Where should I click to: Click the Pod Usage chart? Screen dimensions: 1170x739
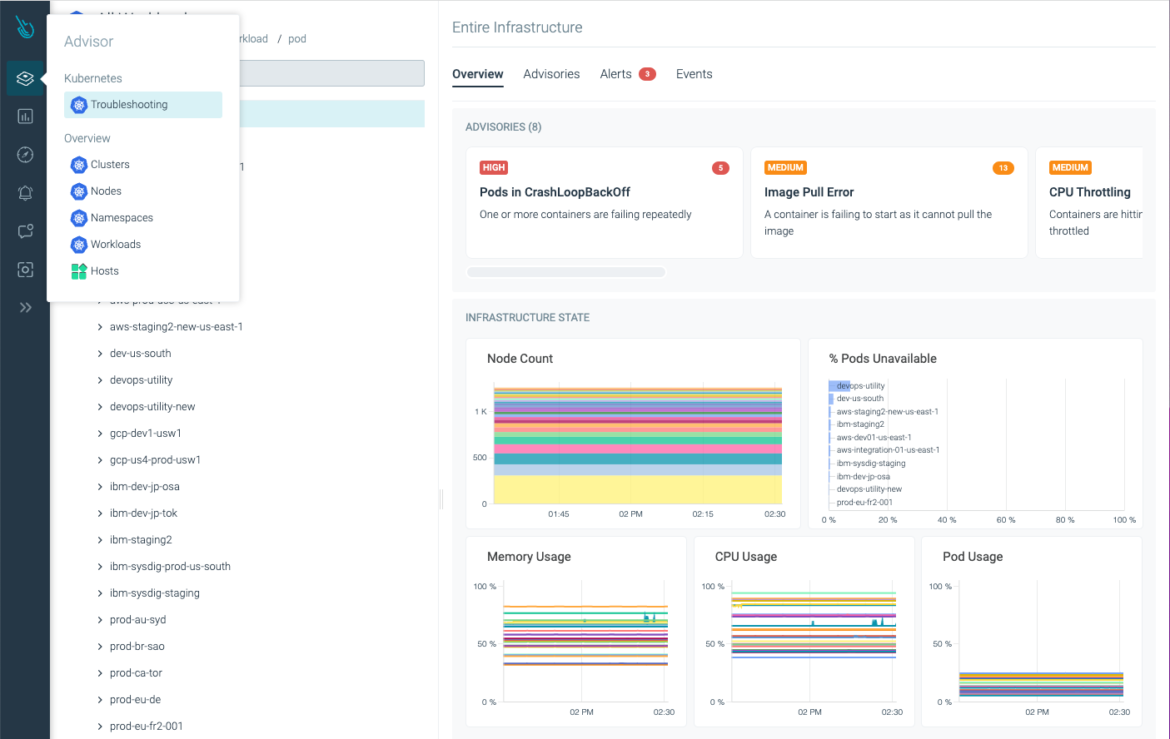click(1032, 632)
